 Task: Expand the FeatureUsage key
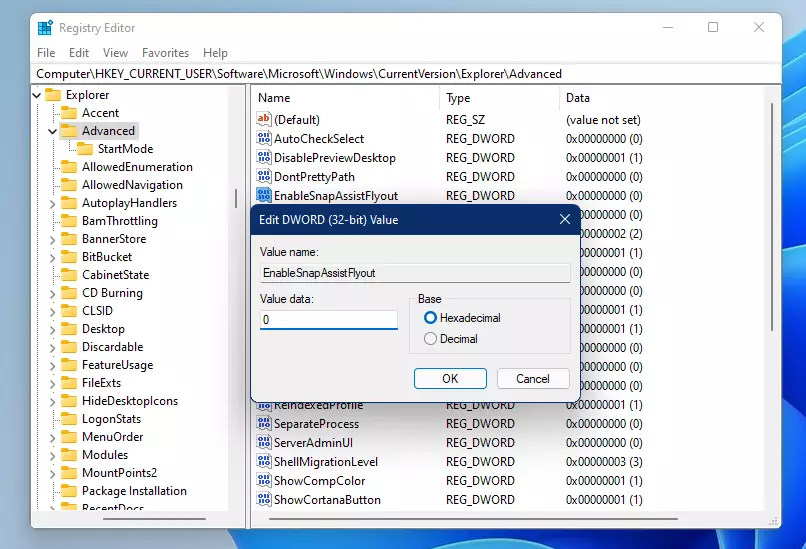52,365
